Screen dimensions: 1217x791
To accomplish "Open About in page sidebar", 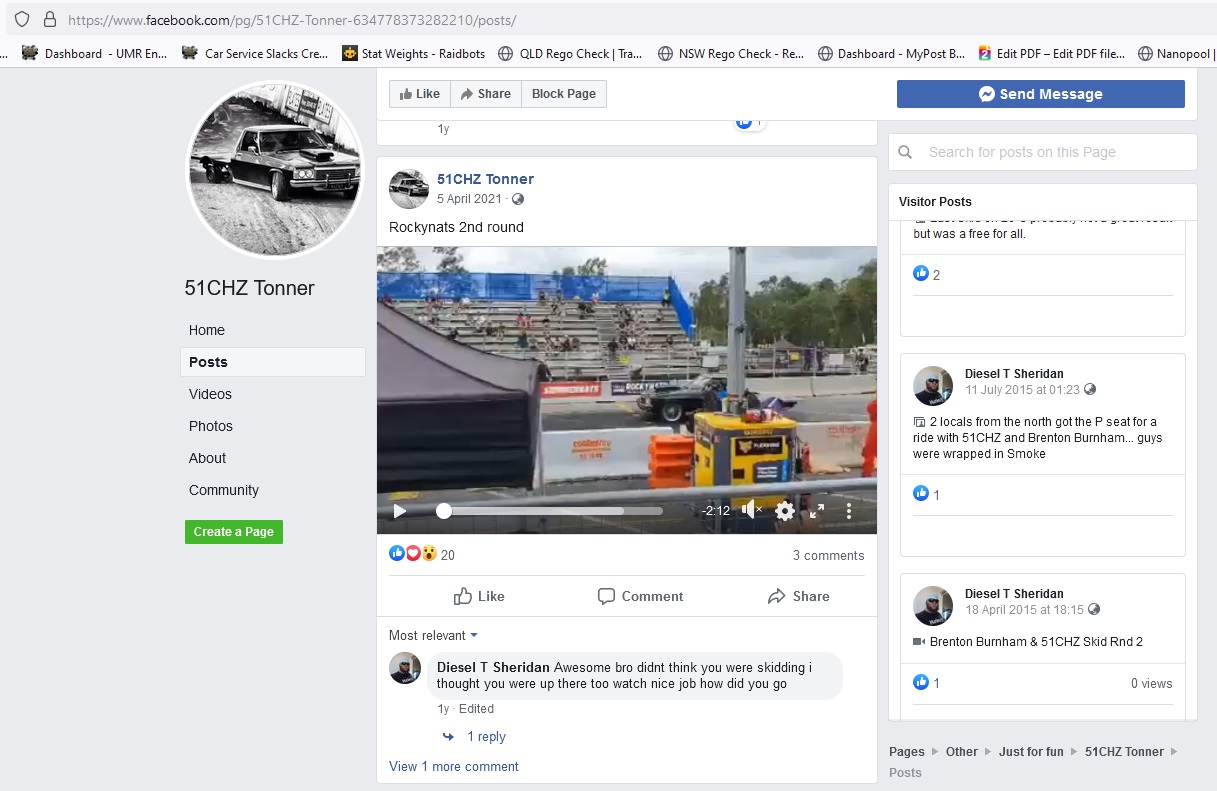I will tap(208, 458).
